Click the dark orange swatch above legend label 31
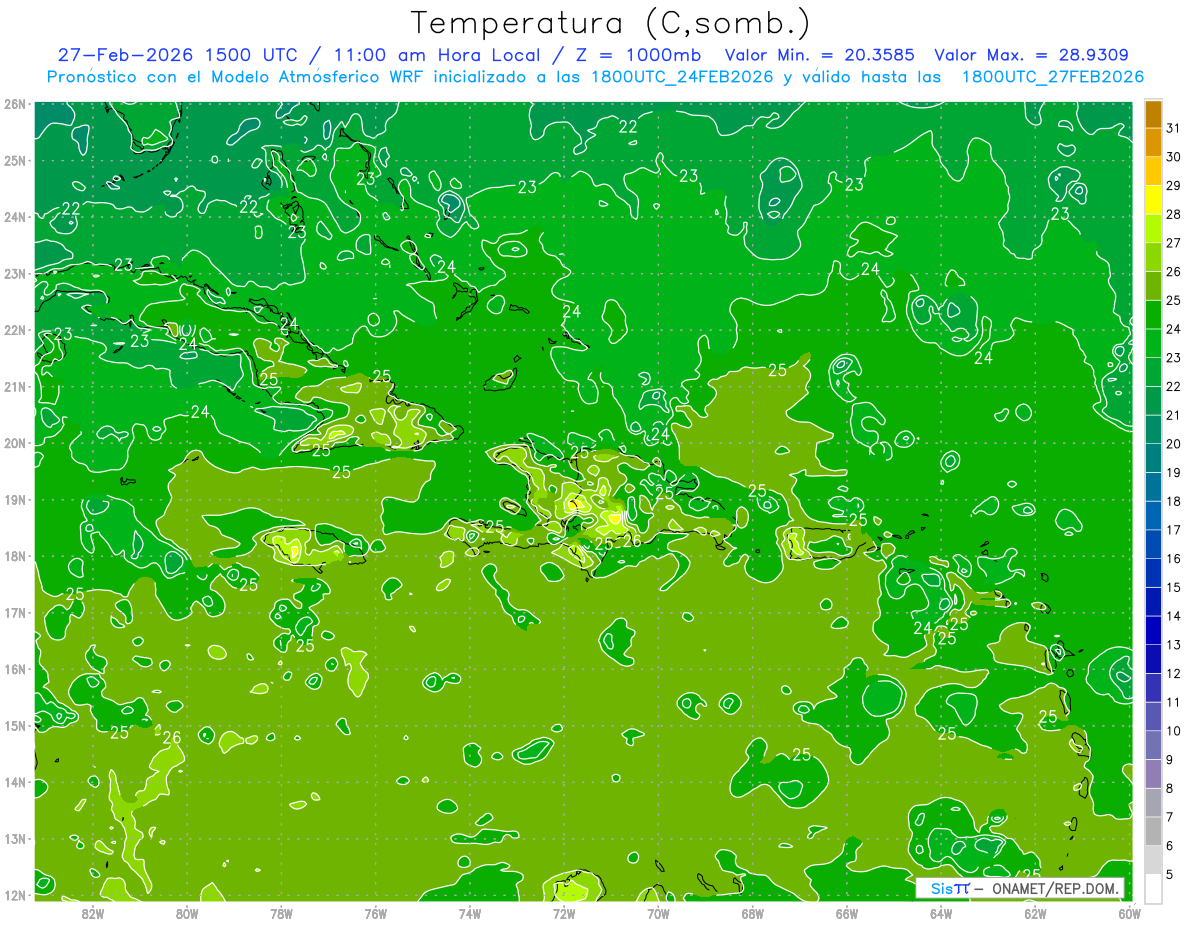Viewport: 1200px width, 927px height. click(x=1153, y=114)
